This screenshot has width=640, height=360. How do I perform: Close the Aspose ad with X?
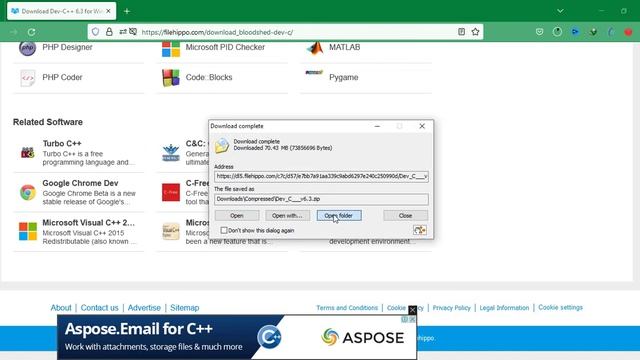(x=413, y=310)
